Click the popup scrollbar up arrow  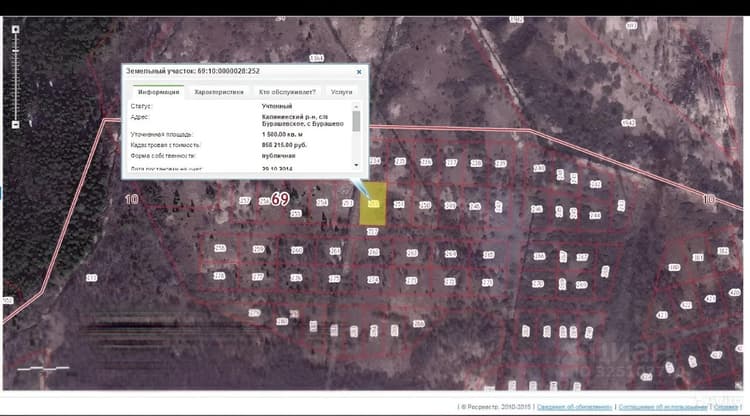point(356,106)
